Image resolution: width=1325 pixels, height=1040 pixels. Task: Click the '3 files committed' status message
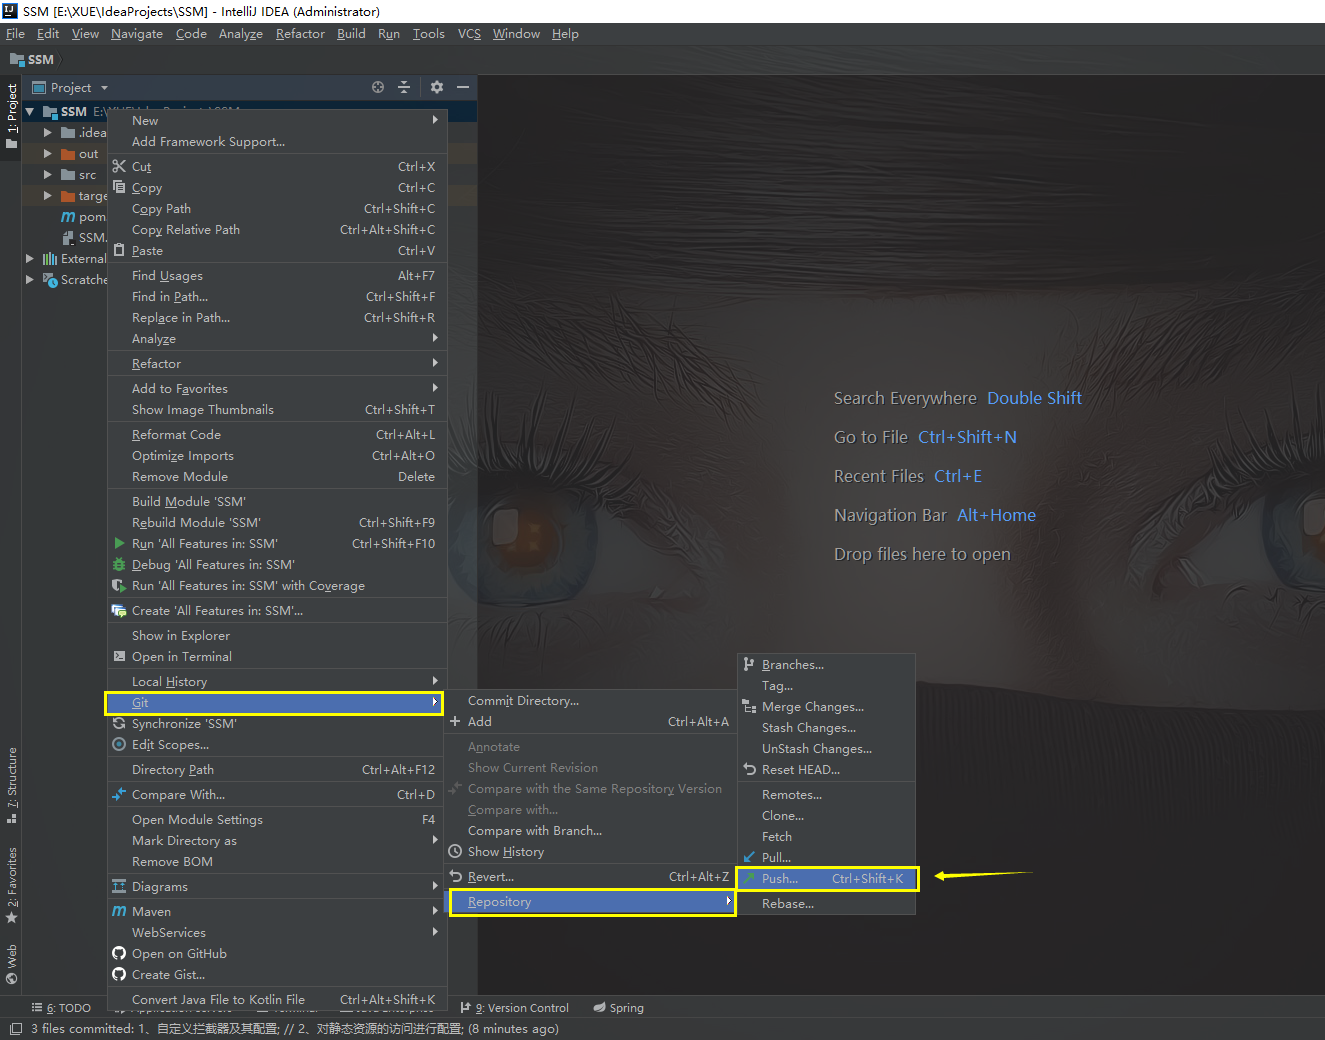295,1028
